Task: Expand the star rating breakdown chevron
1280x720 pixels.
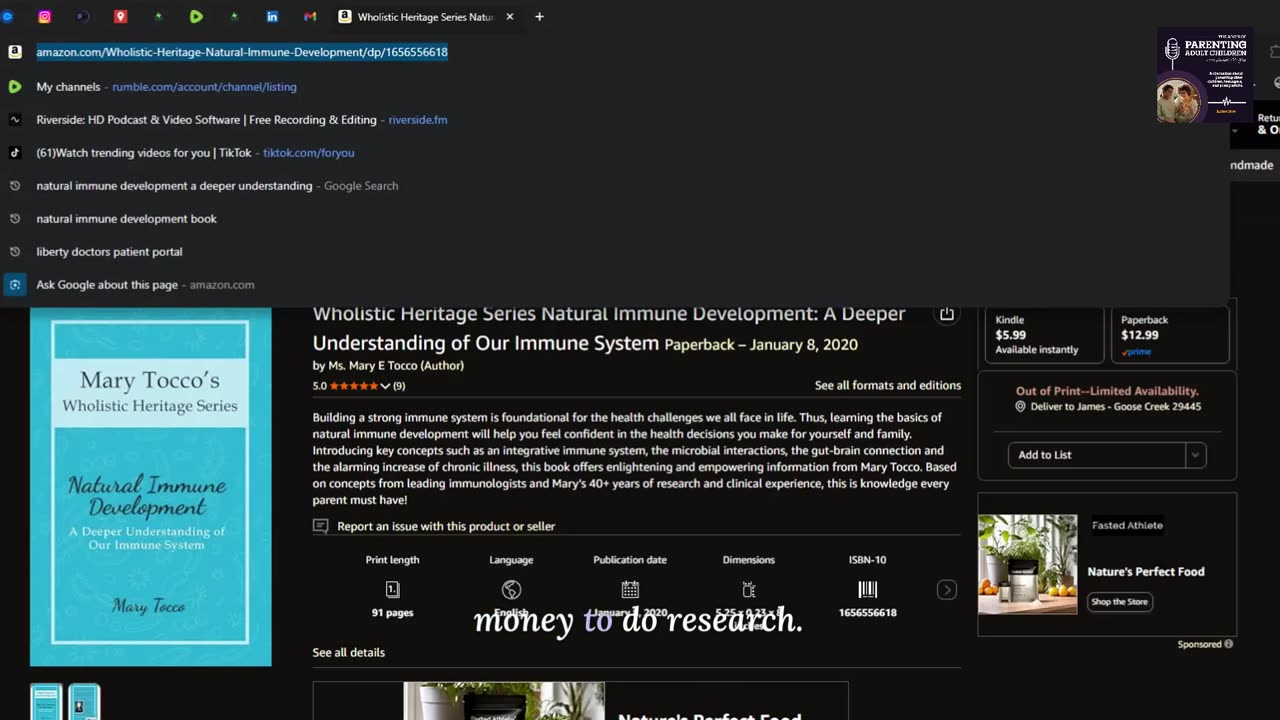Action: [385, 386]
